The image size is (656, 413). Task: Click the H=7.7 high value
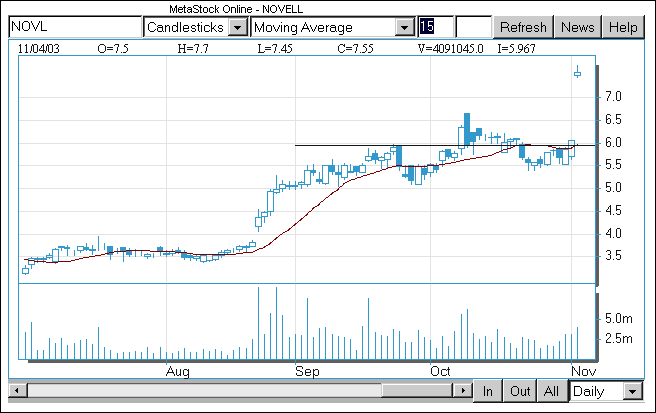click(193, 49)
